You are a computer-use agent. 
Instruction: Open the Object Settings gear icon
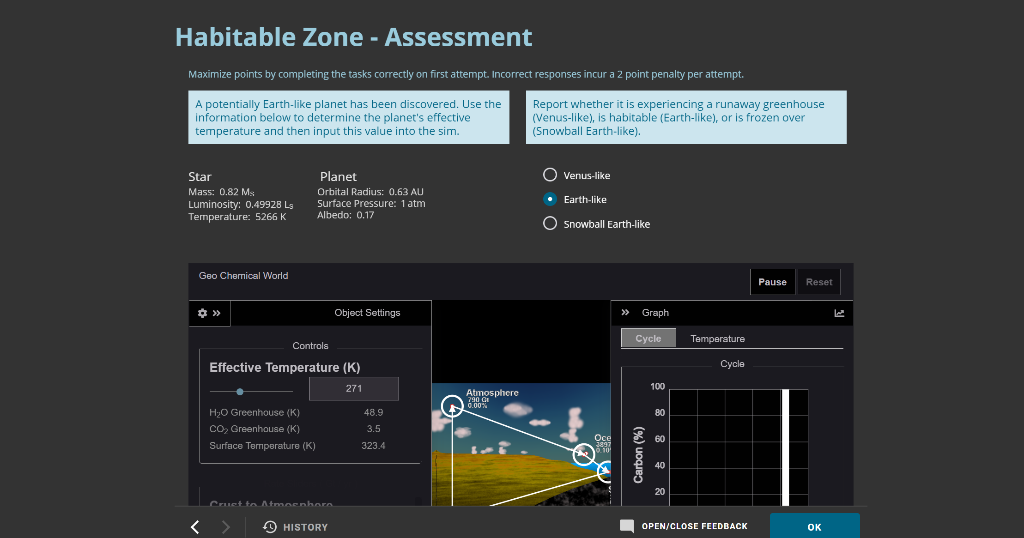tap(202, 313)
